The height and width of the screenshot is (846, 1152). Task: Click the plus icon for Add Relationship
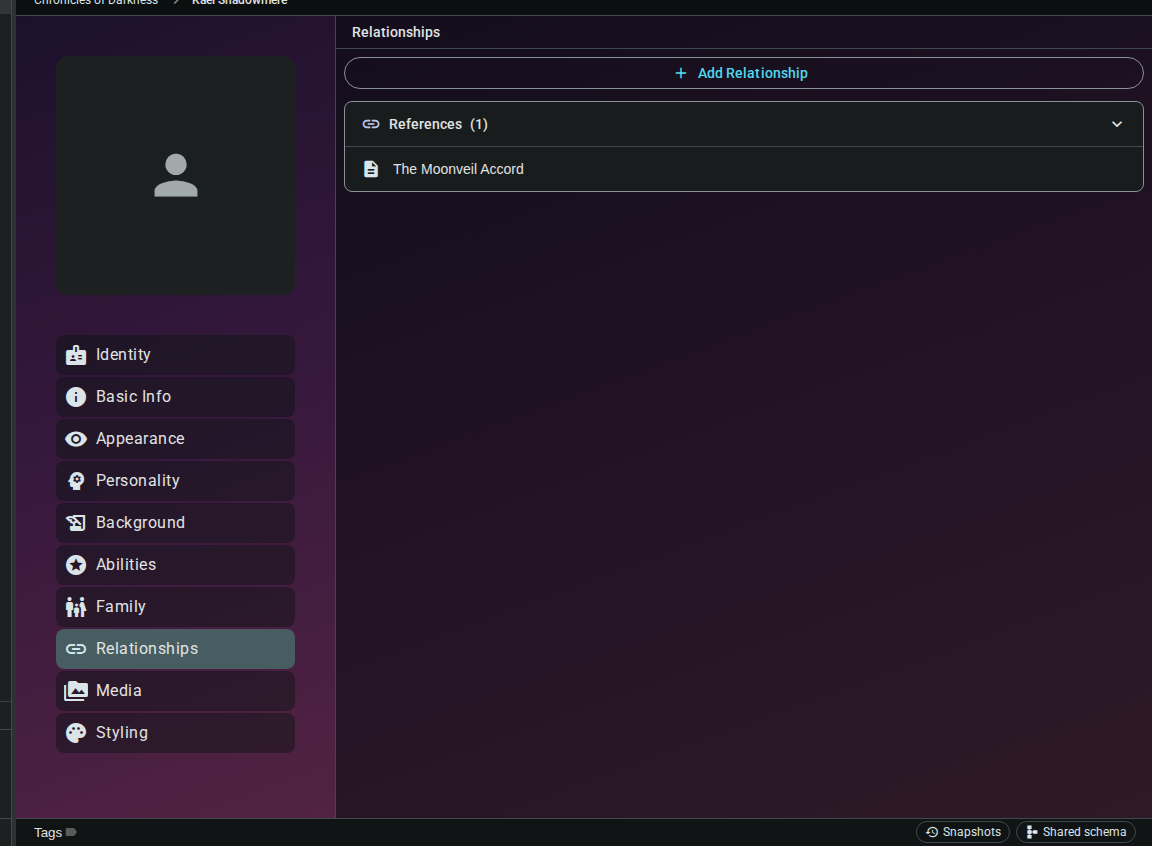pyautogui.click(x=681, y=73)
